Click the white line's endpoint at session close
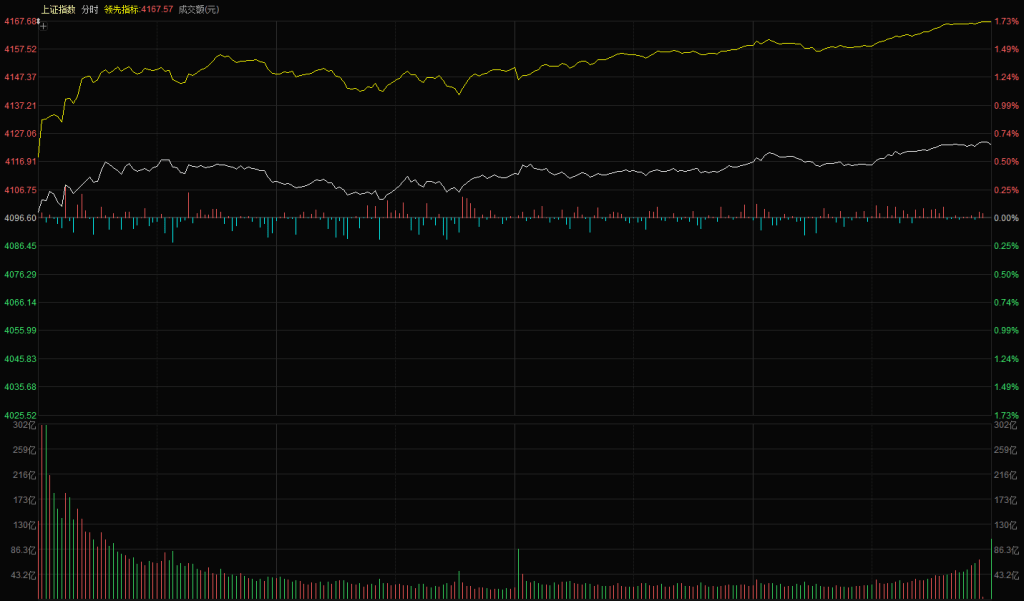Image resolution: width=1024 pixels, height=601 pixels. pos(989,145)
